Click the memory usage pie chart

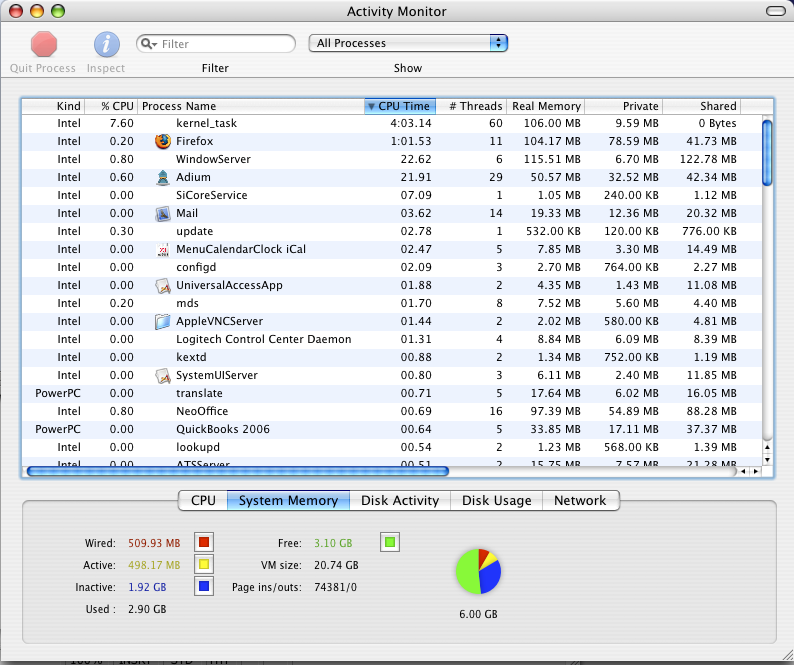tap(478, 571)
